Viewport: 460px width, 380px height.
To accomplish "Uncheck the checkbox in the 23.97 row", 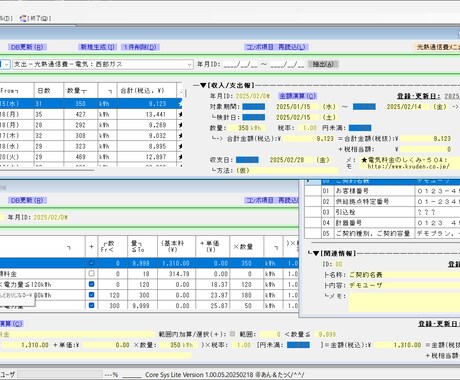I will pos(92,295).
